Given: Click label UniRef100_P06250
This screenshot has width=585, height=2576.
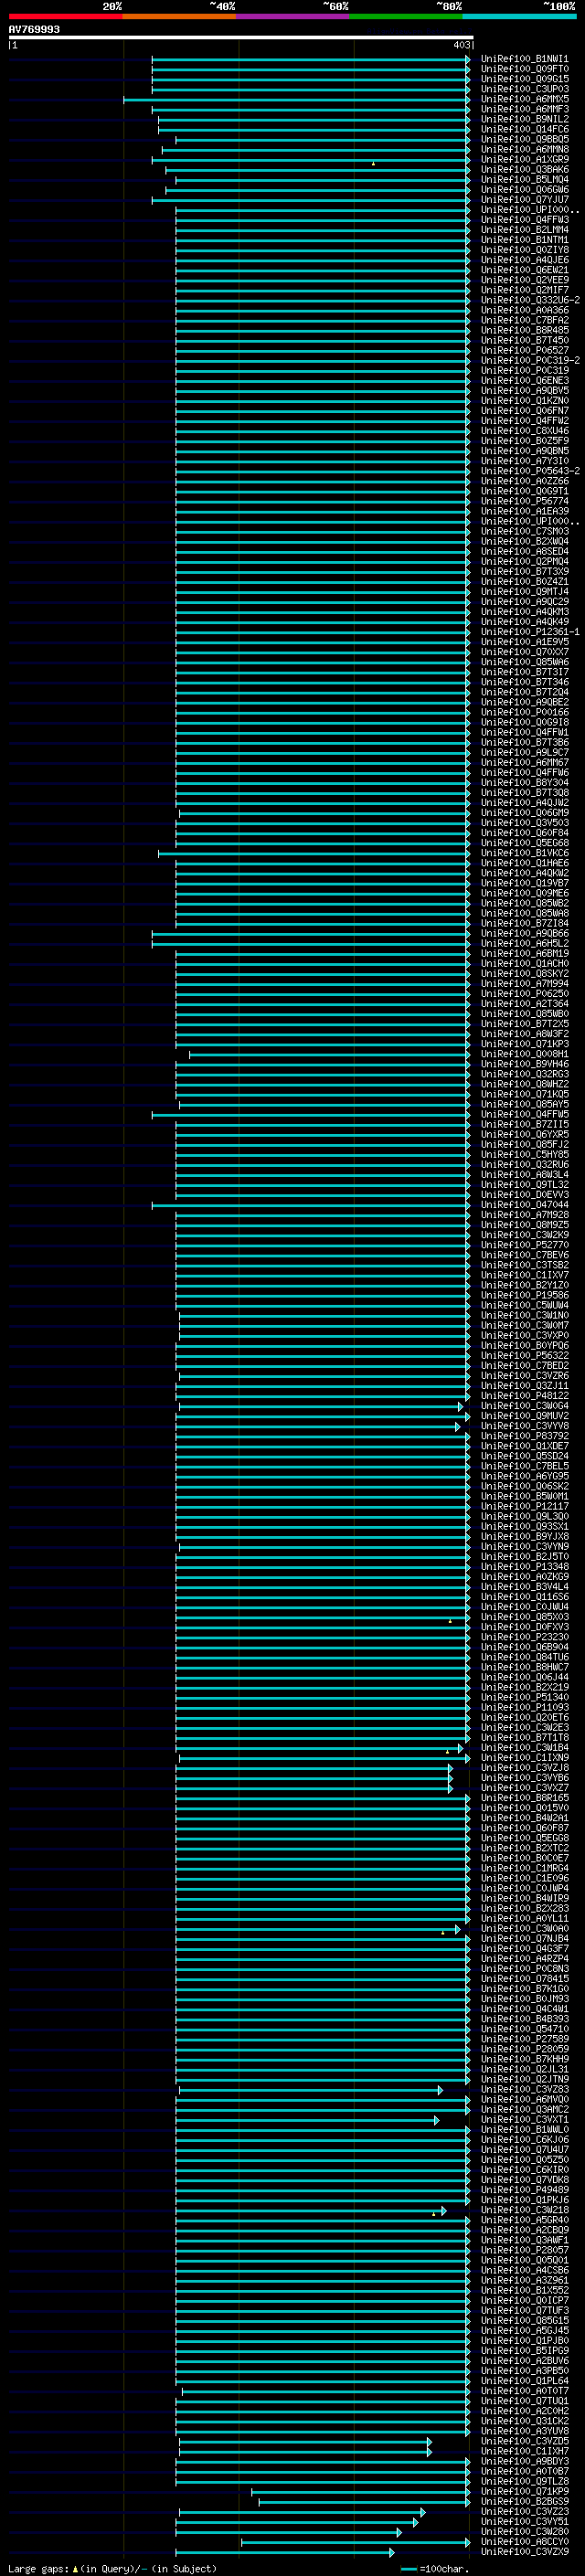Looking at the screenshot, I should [x=524, y=994].
